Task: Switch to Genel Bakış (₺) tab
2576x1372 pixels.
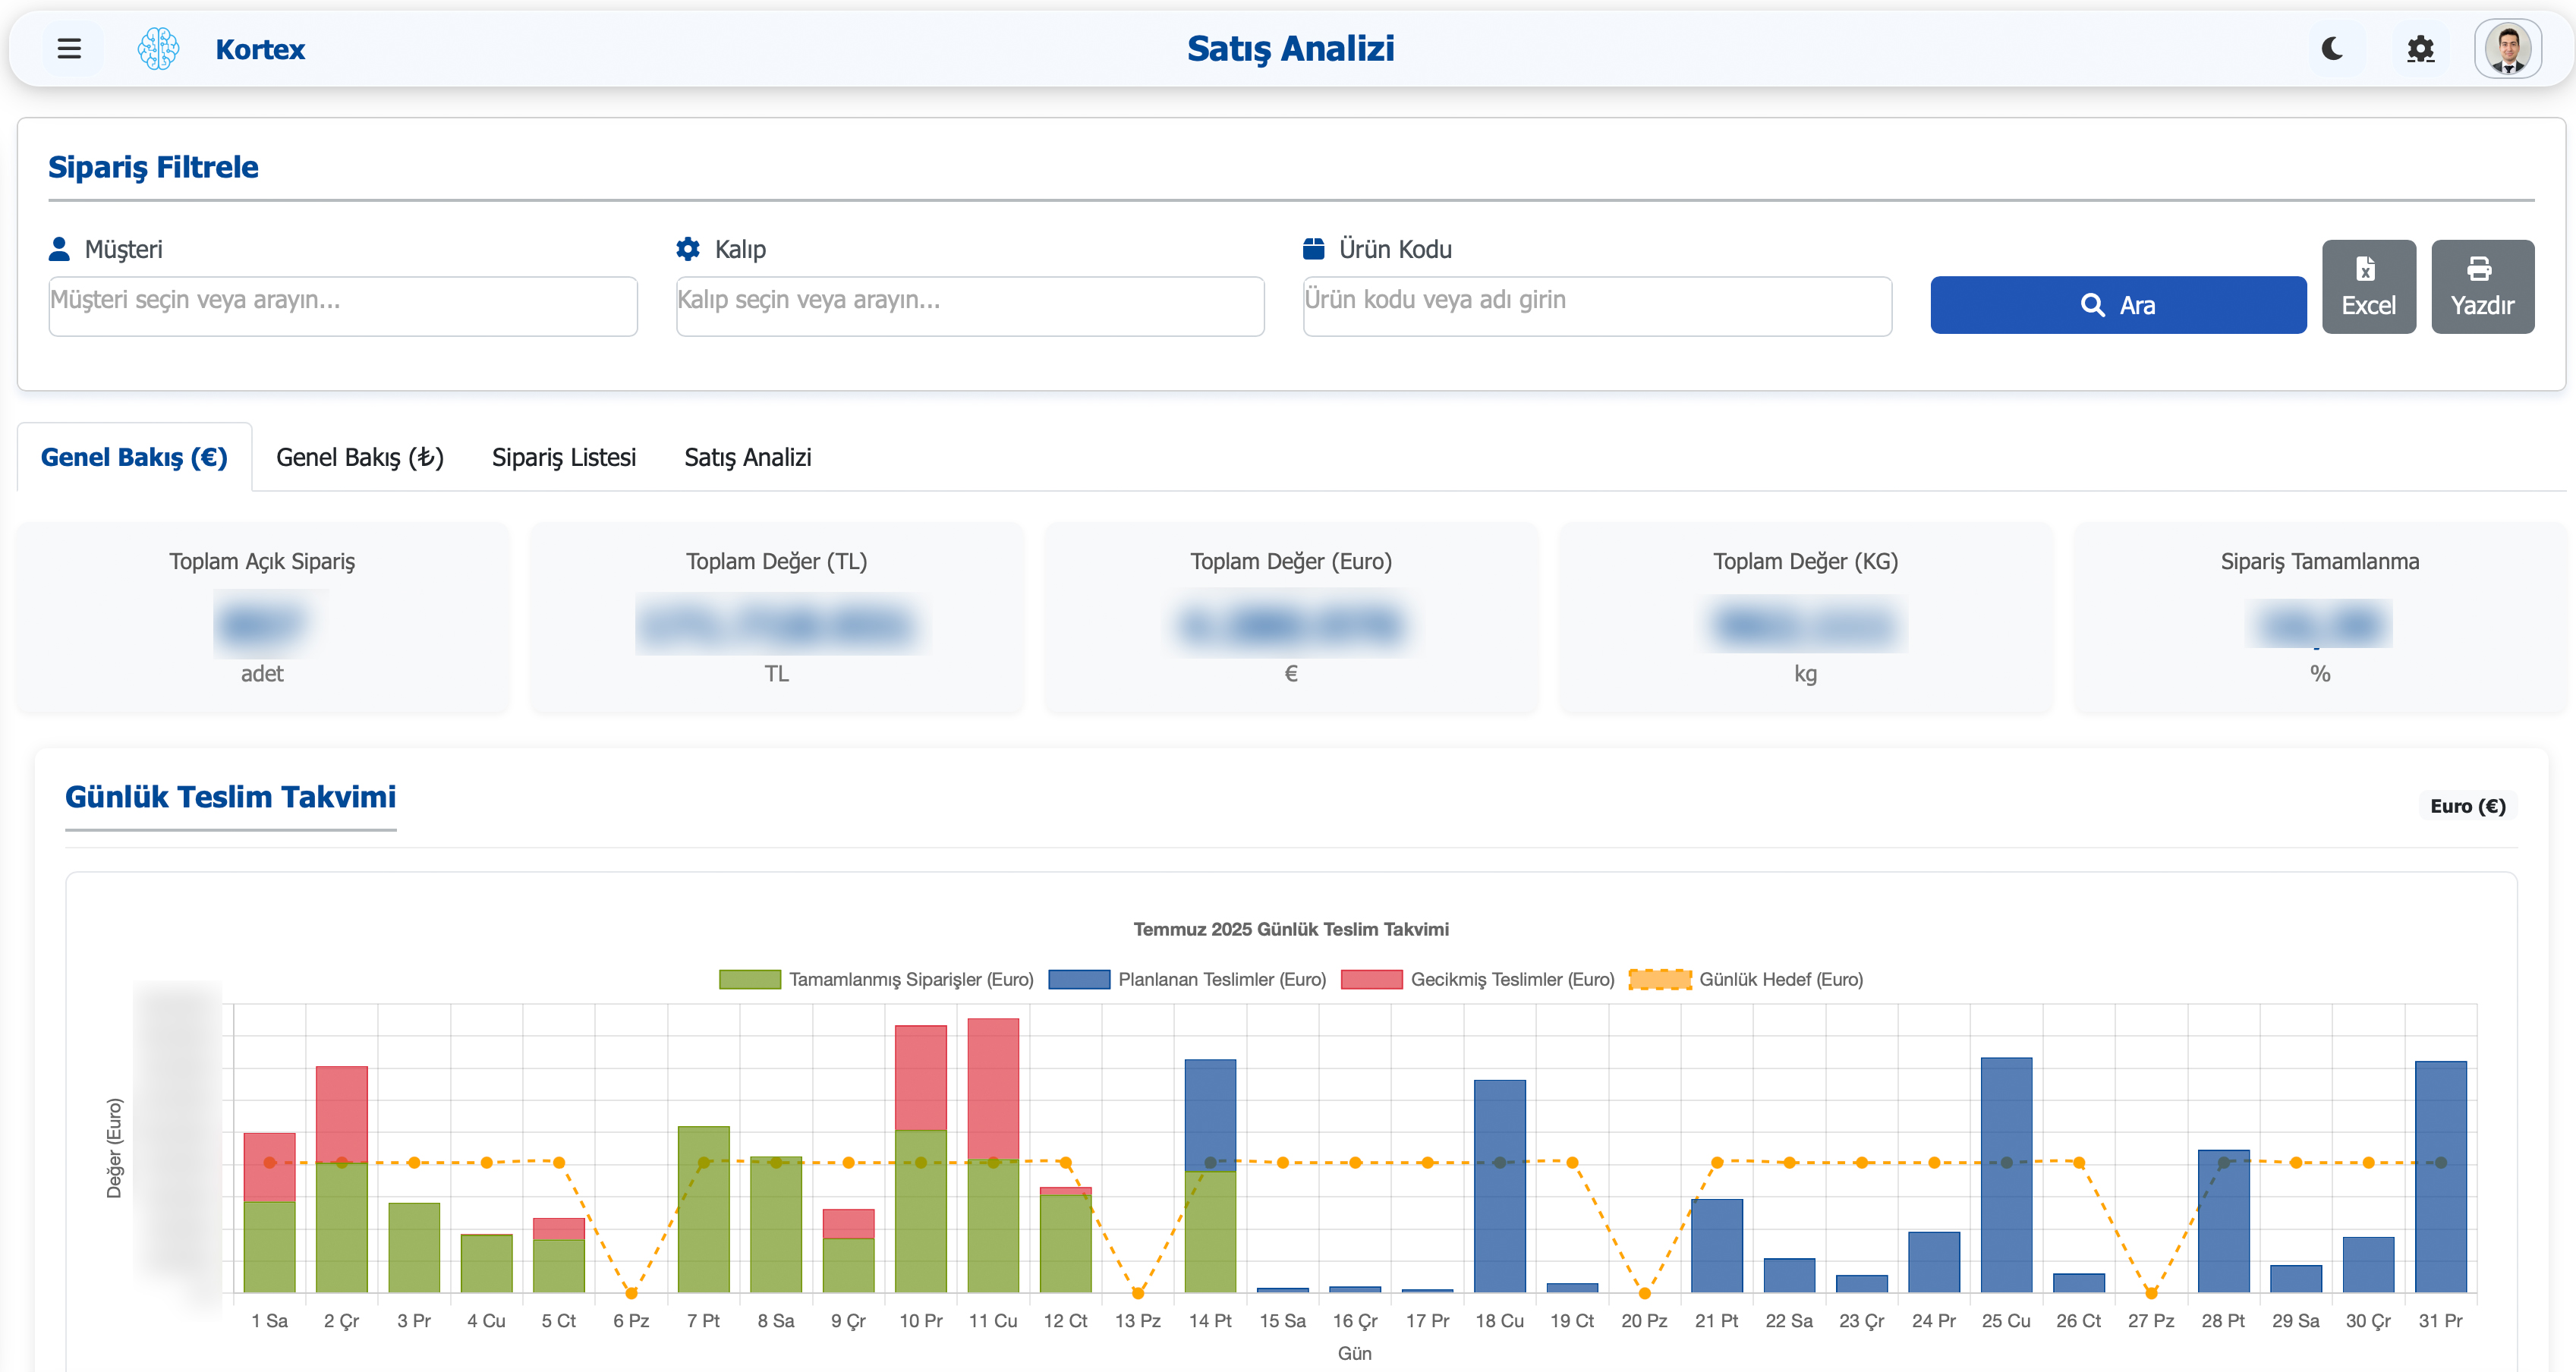Action: (x=359, y=457)
